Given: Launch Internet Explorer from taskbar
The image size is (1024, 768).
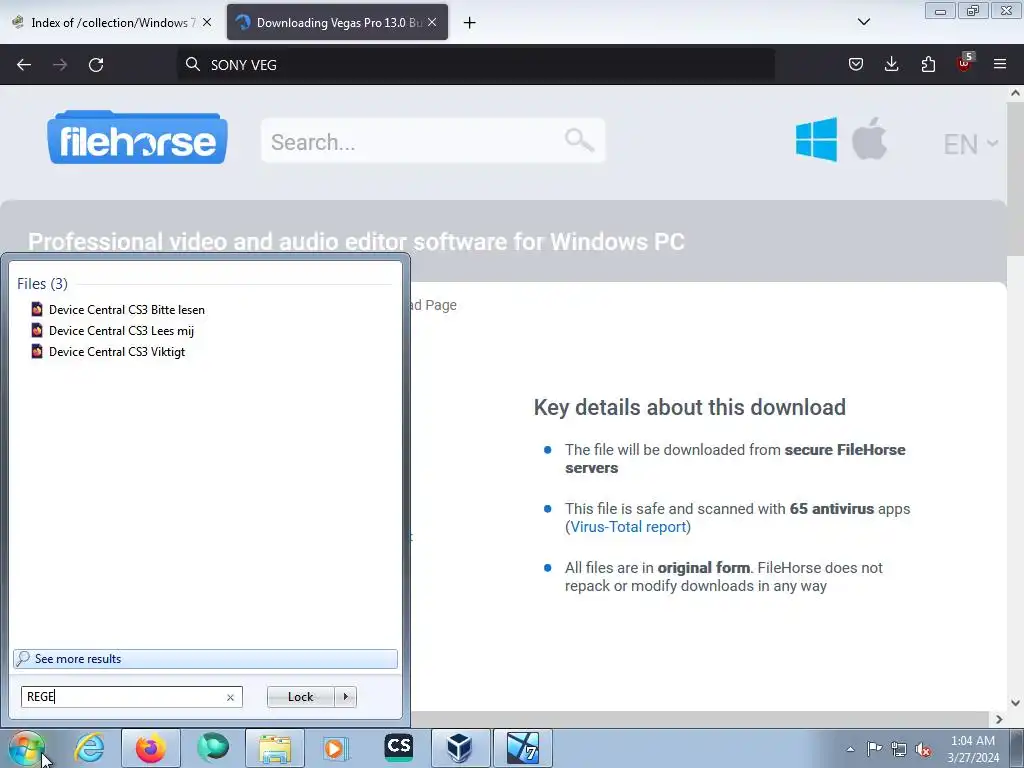Looking at the screenshot, I should tap(89, 748).
